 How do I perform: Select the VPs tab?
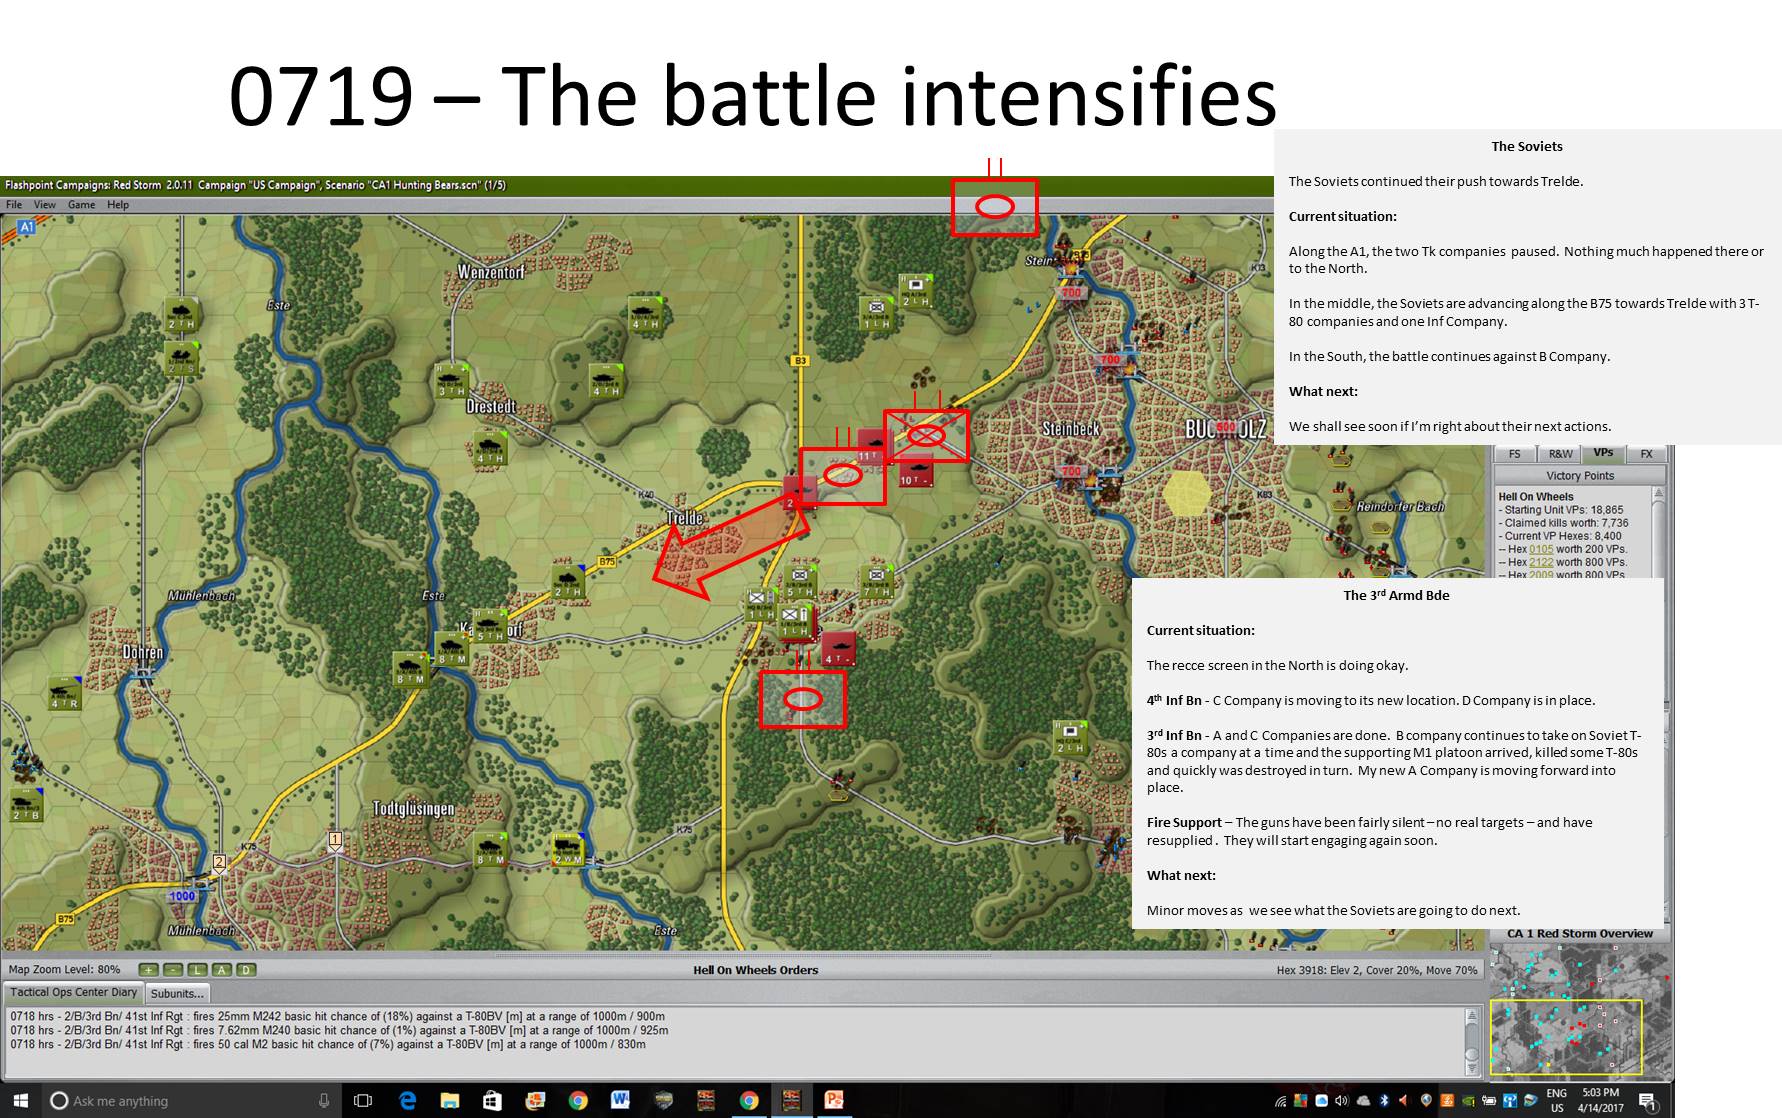1604,453
